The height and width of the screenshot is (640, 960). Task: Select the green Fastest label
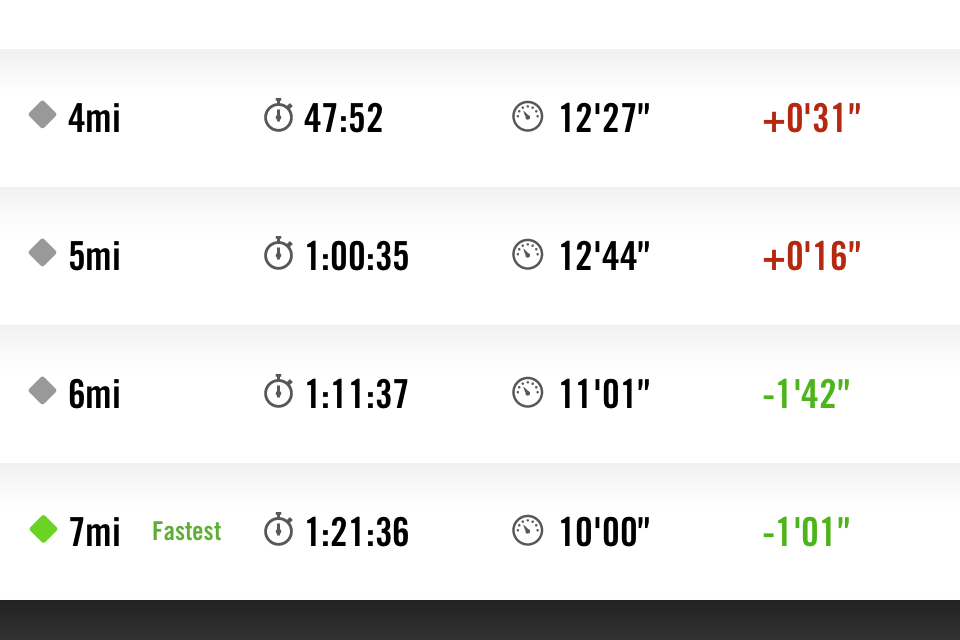(187, 531)
